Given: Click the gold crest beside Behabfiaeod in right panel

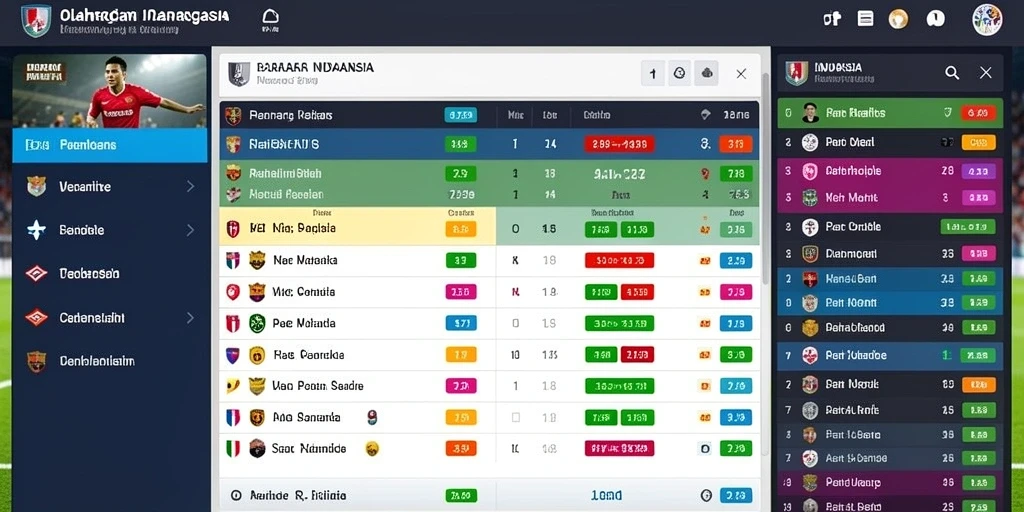Looking at the screenshot, I should pyautogui.click(x=810, y=328).
